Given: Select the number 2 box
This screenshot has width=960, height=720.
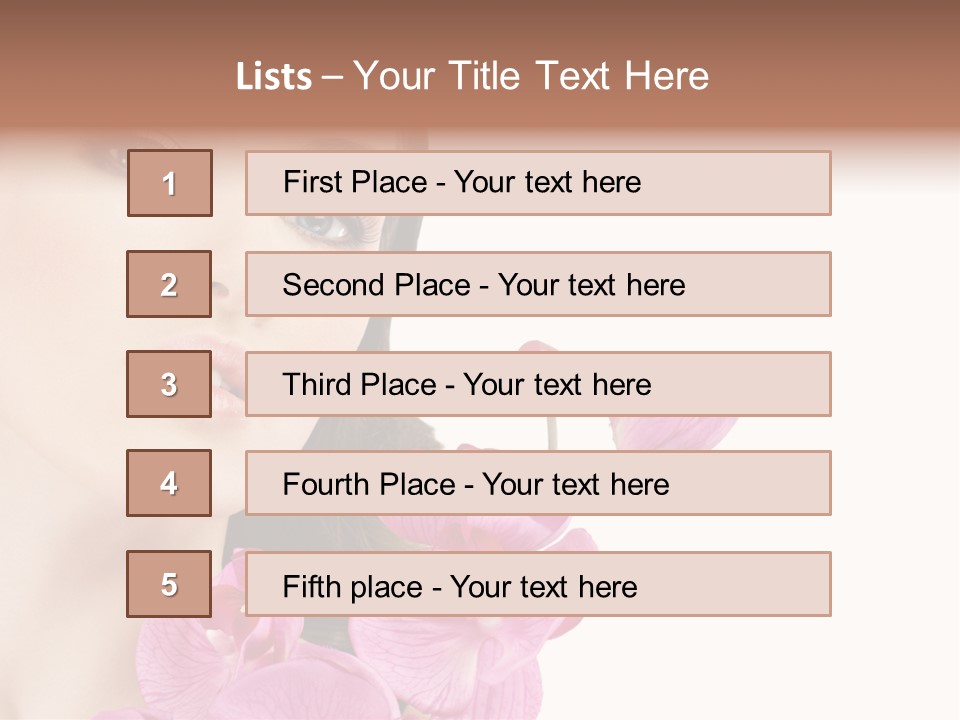Looking at the screenshot, I should pyautogui.click(x=169, y=284).
